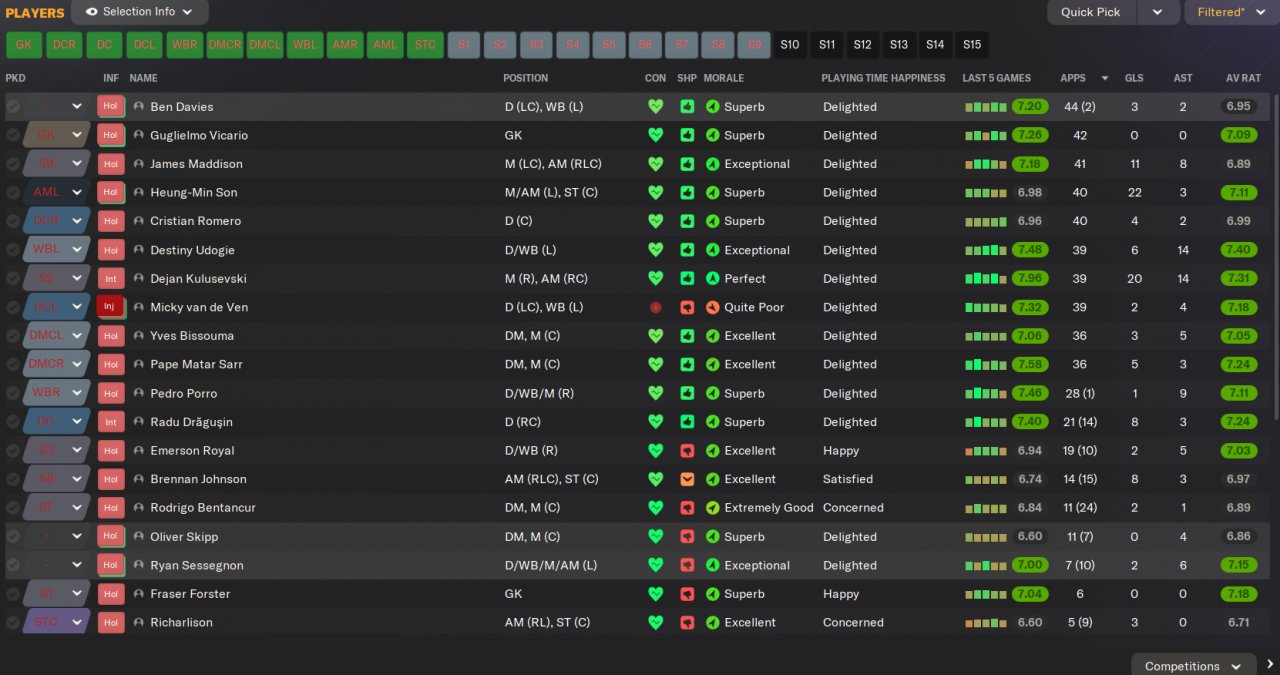
Task: Sort by the MORALE column header
Action: point(724,78)
